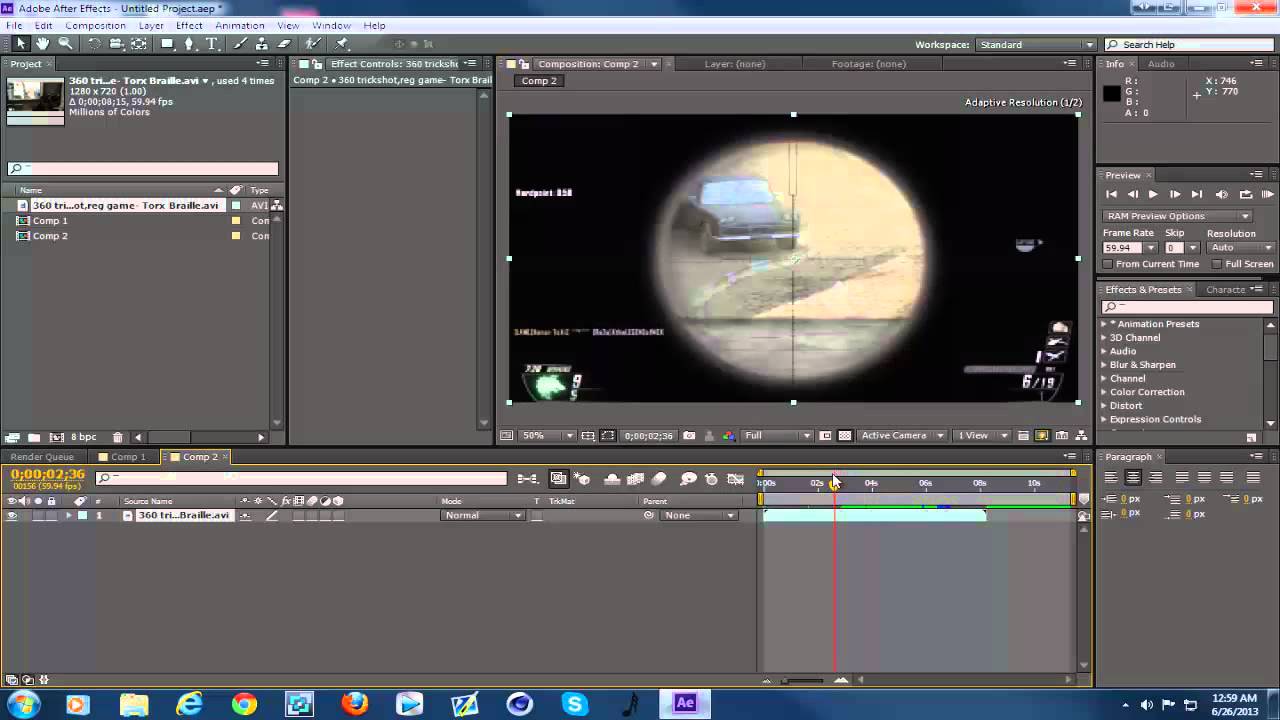Image resolution: width=1280 pixels, height=720 pixels.
Task: Select the Roto Brush tool
Action: (x=313, y=44)
